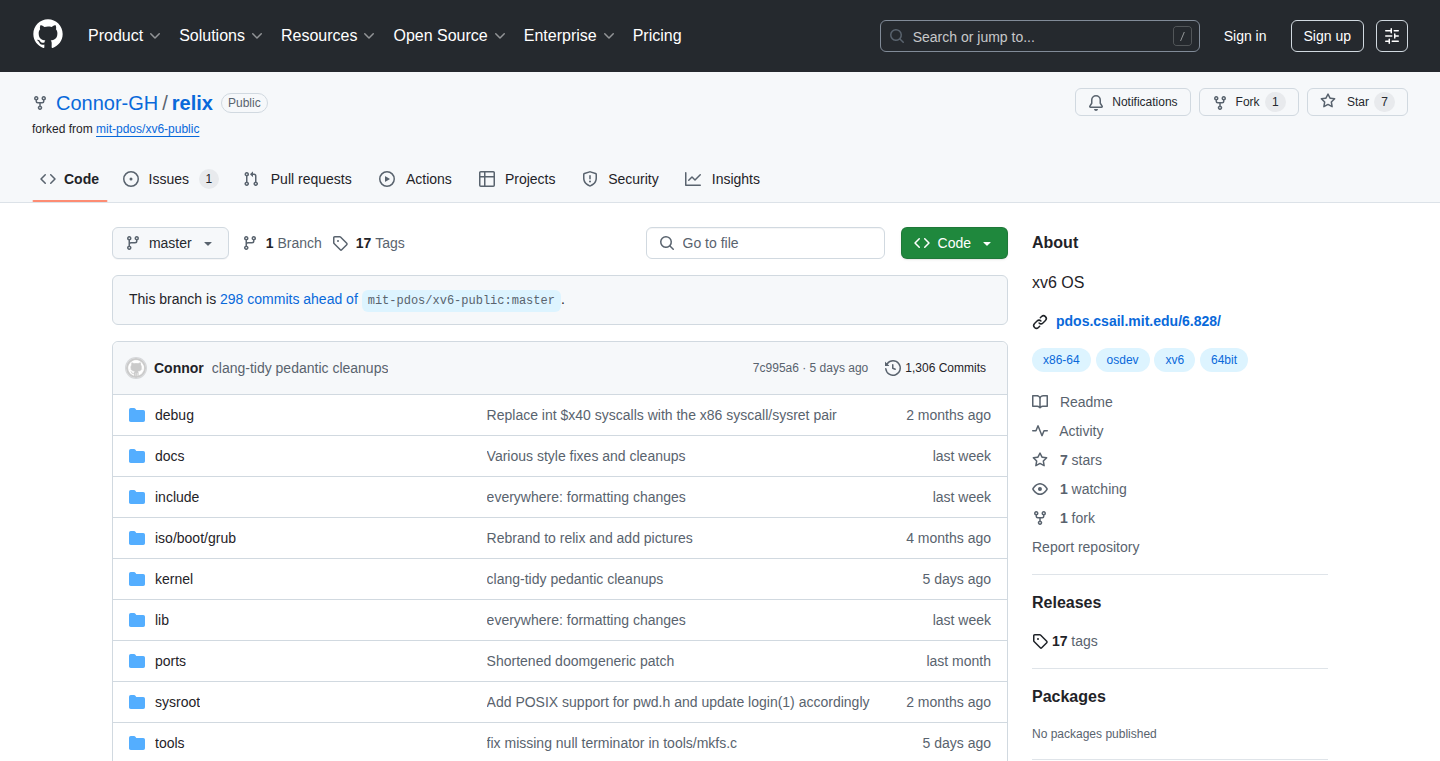This screenshot has height=761, width=1440.
Task: Expand the Solutions menu
Action: coord(221,35)
